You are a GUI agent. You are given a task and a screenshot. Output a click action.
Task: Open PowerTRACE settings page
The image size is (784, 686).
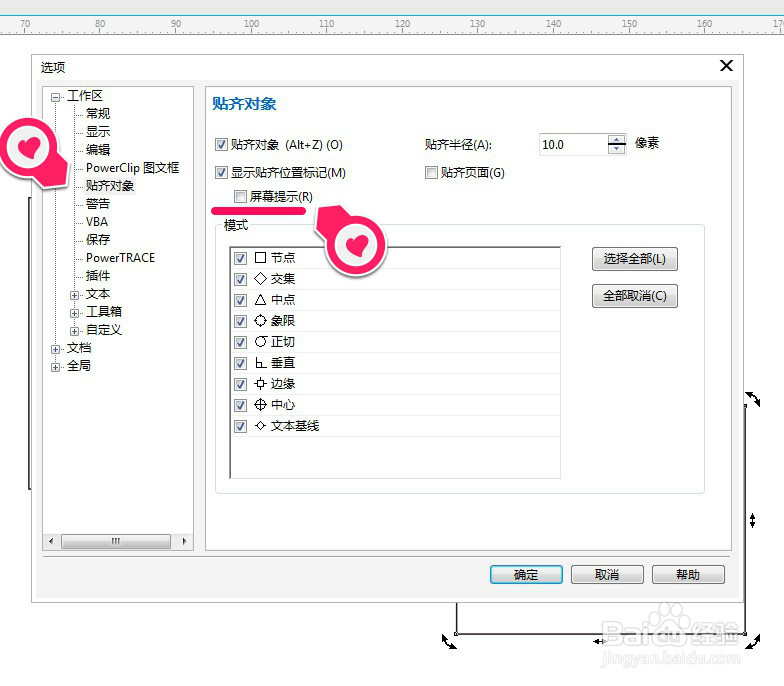pos(120,258)
